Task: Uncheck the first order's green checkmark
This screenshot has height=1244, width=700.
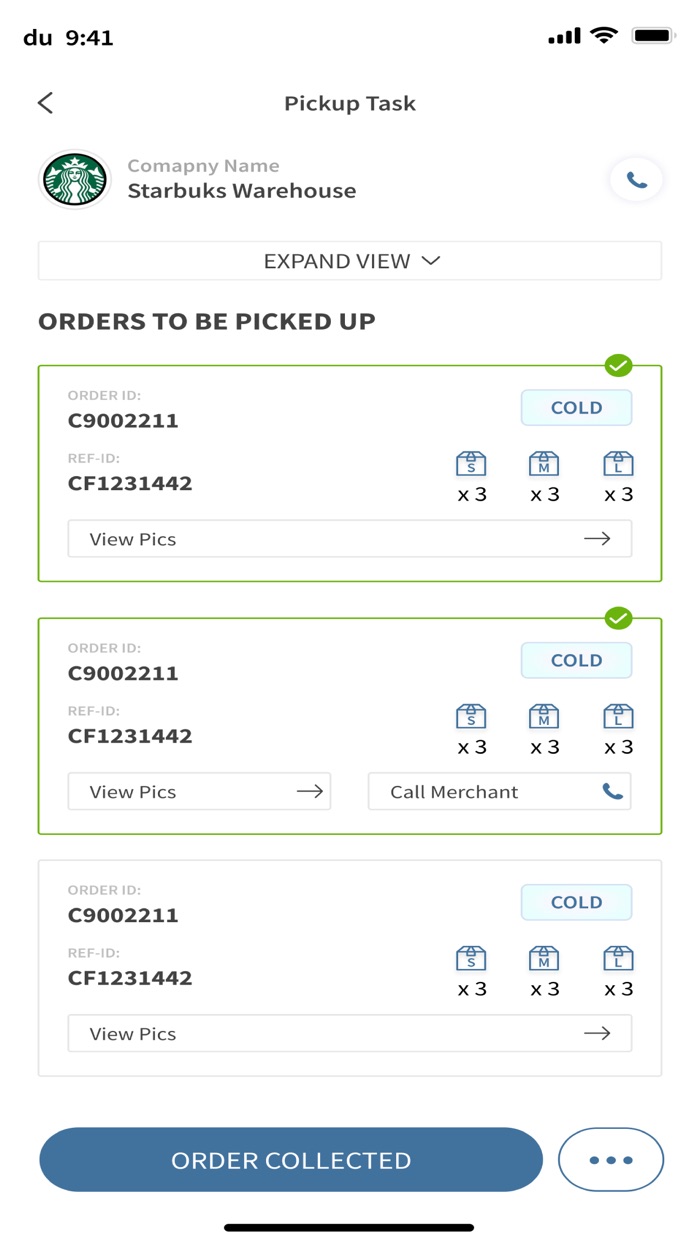Action: [619, 366]
